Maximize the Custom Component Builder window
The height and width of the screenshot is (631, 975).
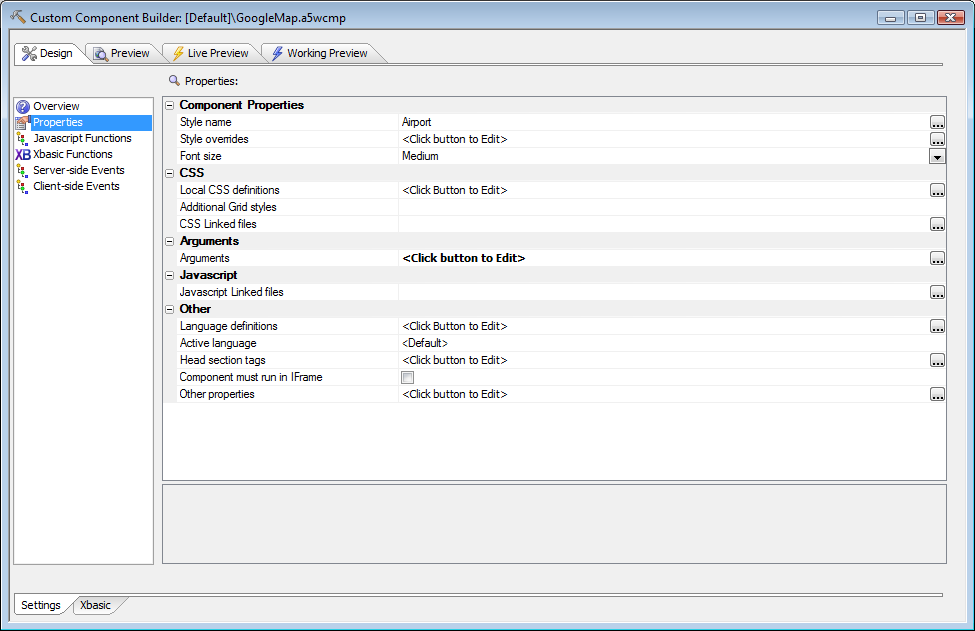point(920,17)
